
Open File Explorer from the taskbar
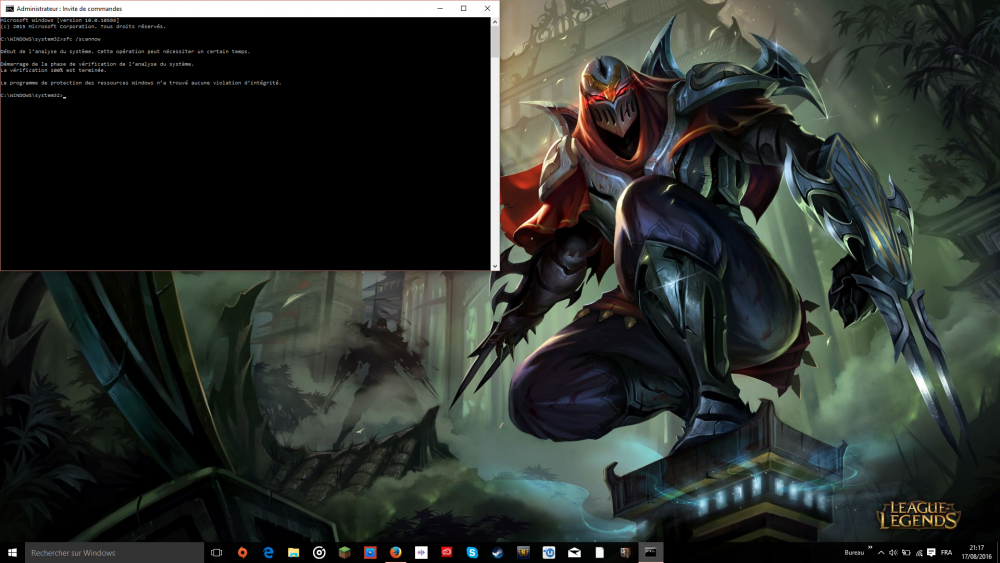[294, 552]
